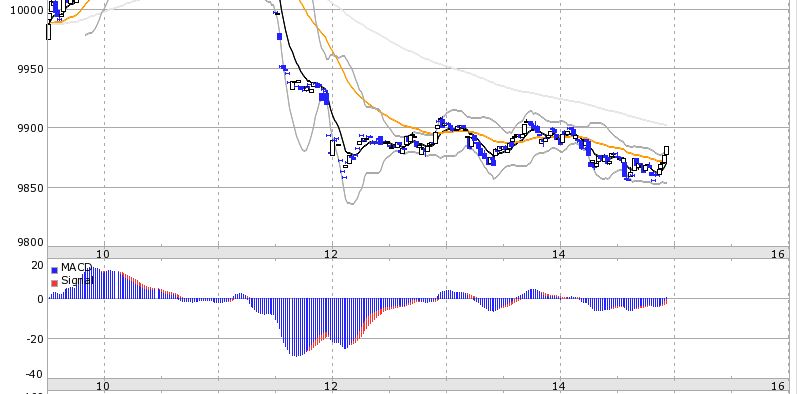Click the 9900 price axis label
809x394 pixels.
tap(29, 128)
